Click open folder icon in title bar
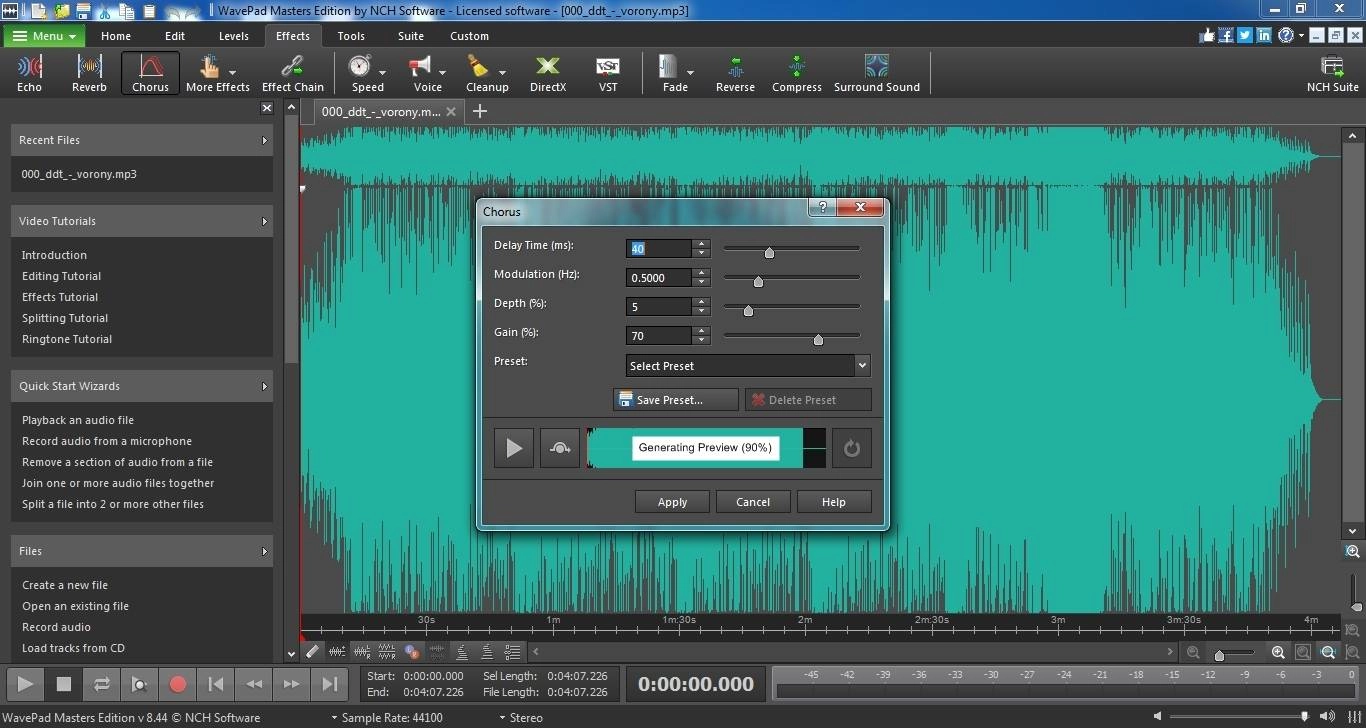1366x728 pixels. click(62, 11)
